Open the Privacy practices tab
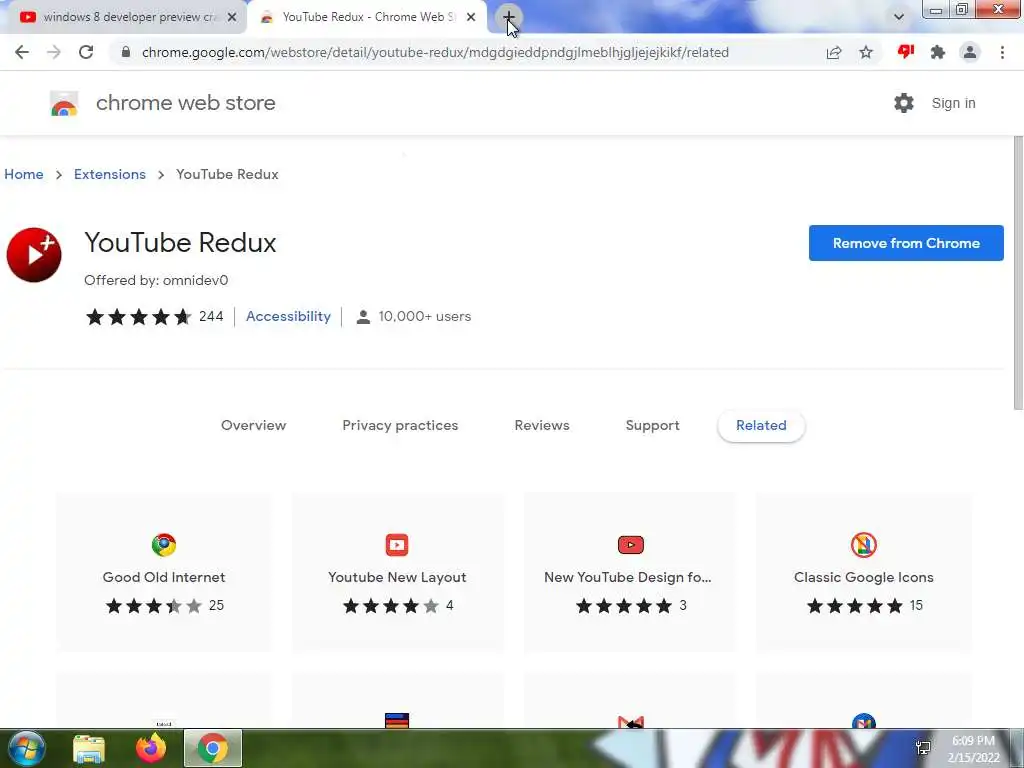The height and width of the screenshot is (768, 1024). coord(400,425)
